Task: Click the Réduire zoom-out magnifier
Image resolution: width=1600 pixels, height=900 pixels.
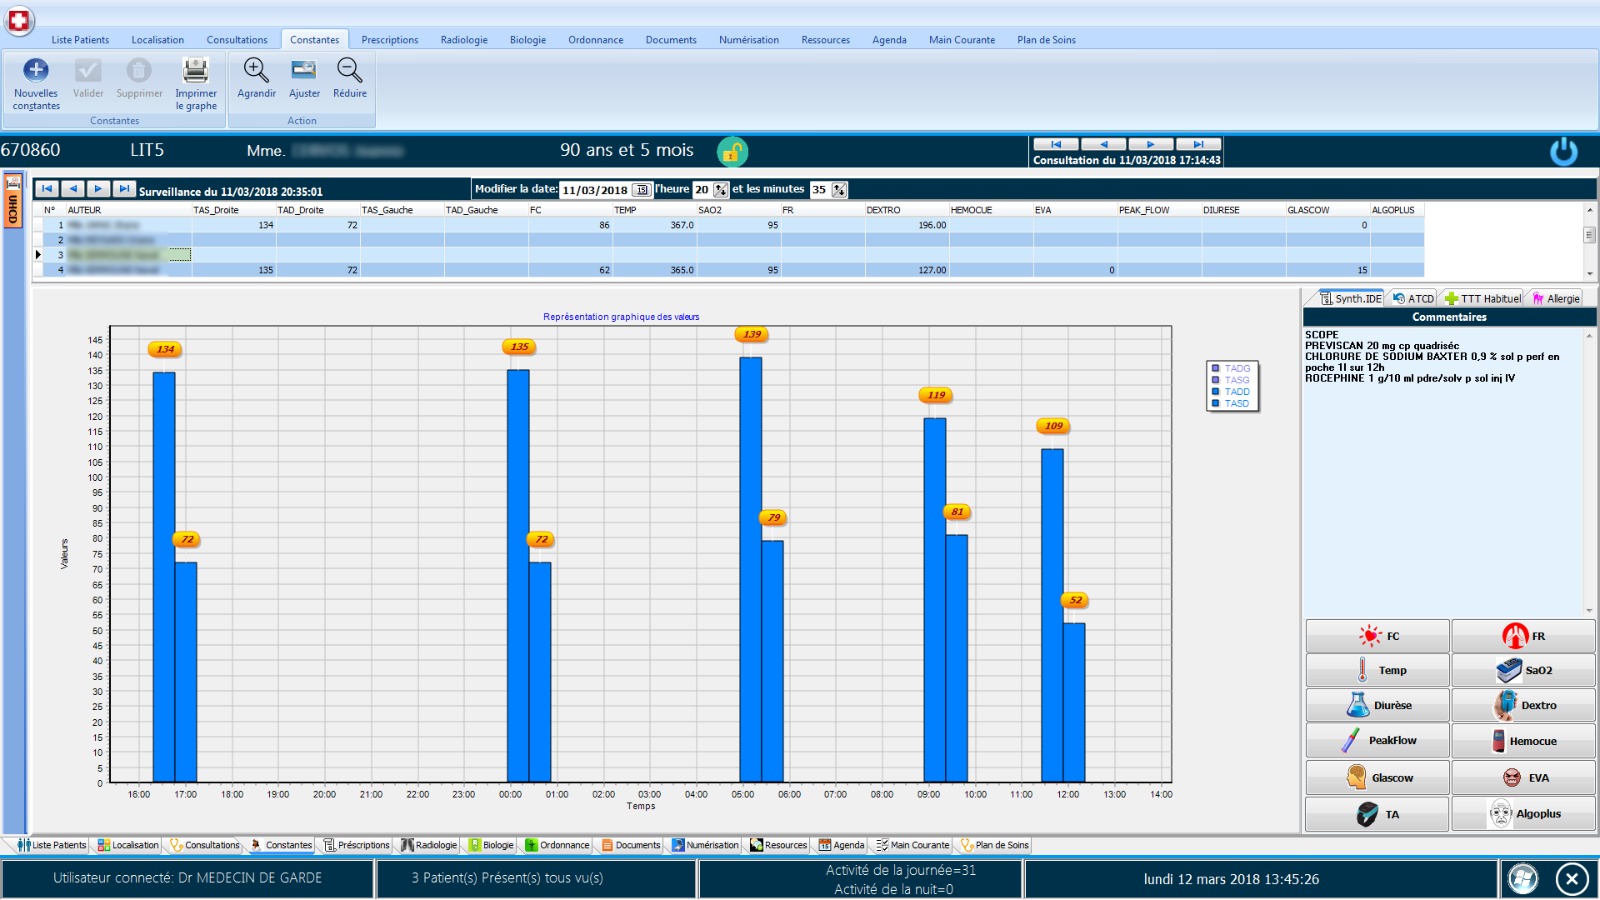Action: (349, 70)
